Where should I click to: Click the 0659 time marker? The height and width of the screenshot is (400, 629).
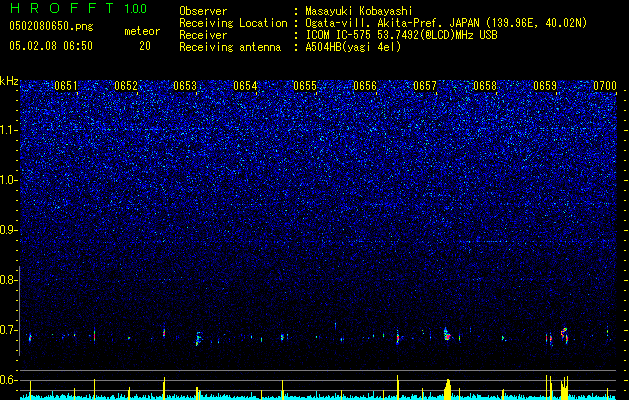(x=545, y=86)
